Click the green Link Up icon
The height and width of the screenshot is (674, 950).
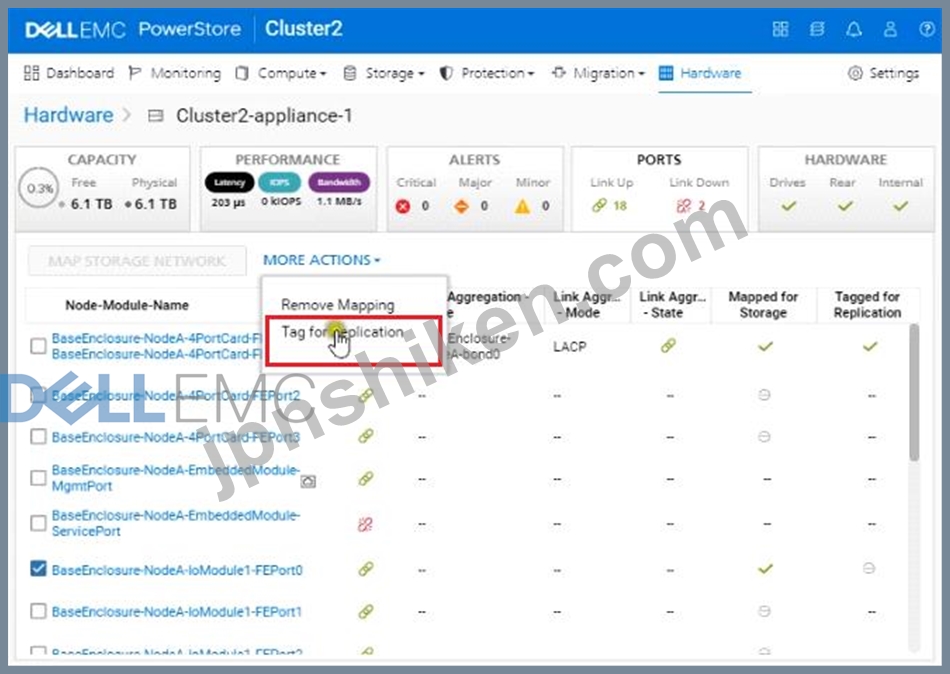[599, 205]
